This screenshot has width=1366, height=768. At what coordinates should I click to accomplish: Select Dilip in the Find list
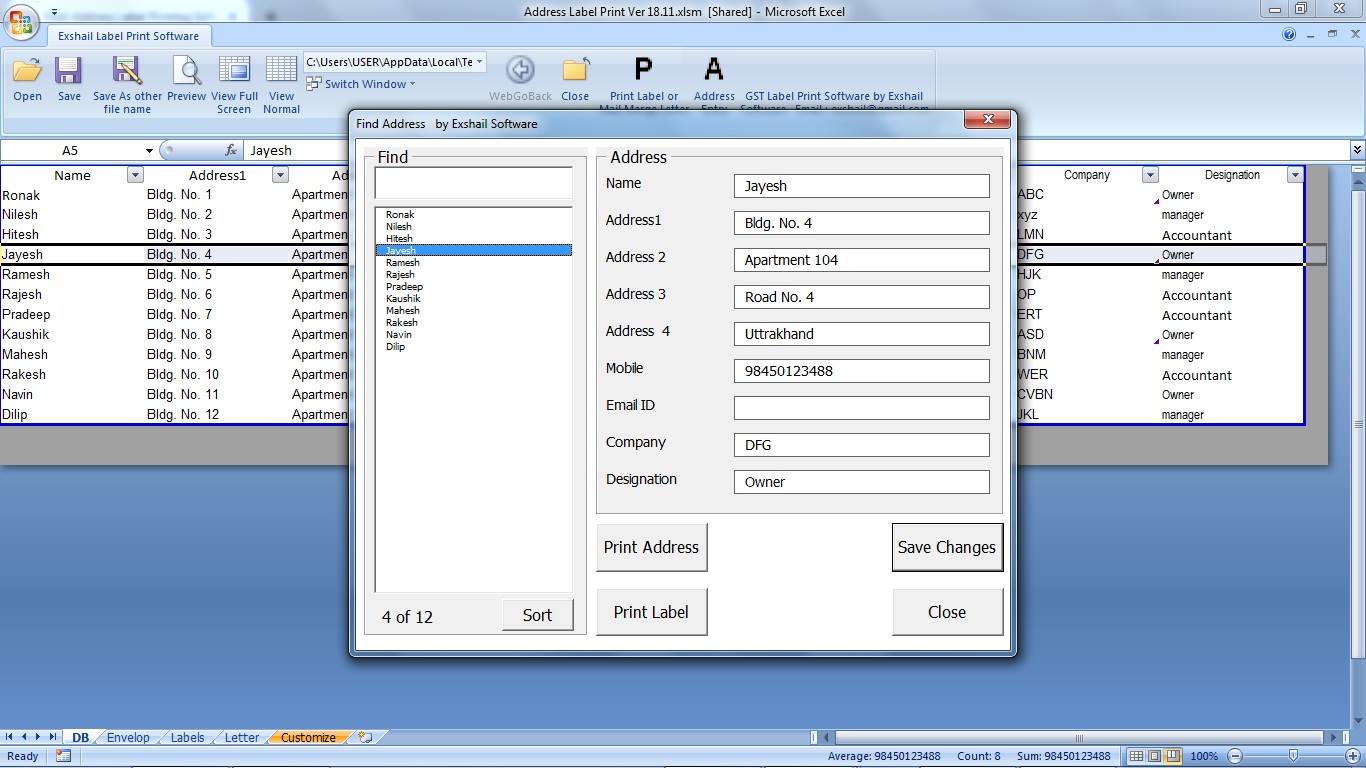473,346
